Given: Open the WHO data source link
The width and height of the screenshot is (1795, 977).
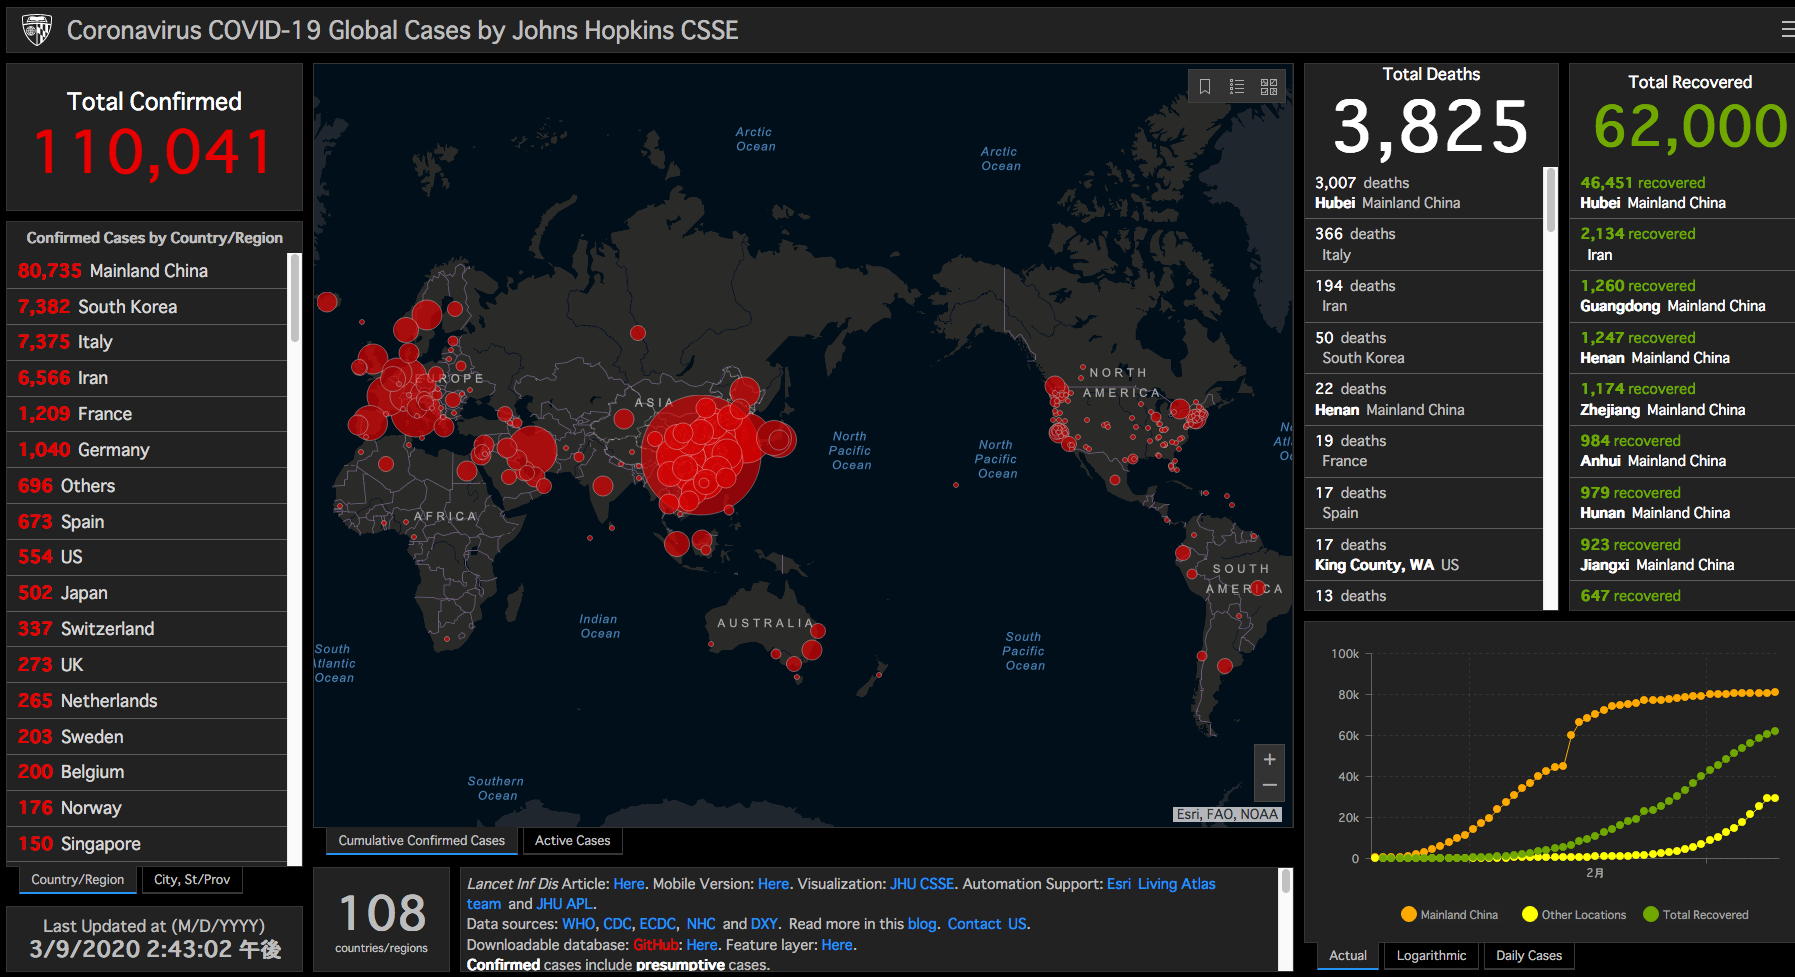Looking at the screenshot, I should [578, 924].
